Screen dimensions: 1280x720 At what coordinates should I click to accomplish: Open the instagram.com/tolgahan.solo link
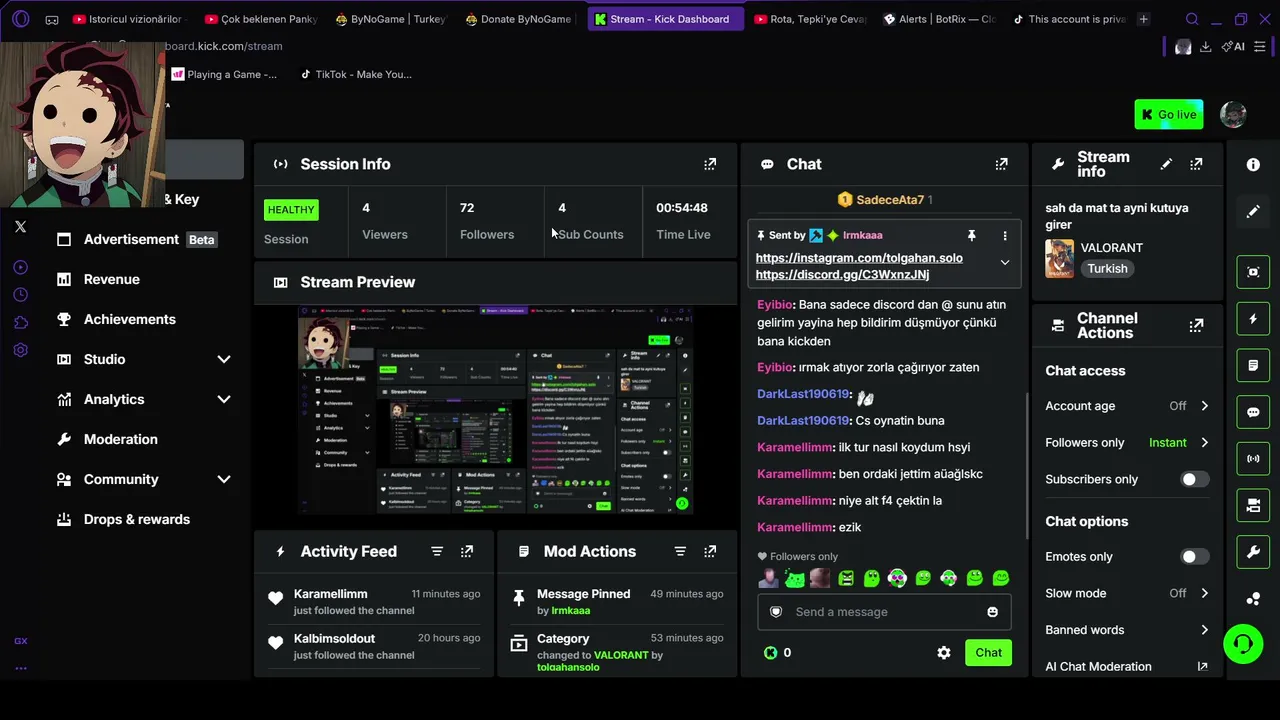pos(859,258)
